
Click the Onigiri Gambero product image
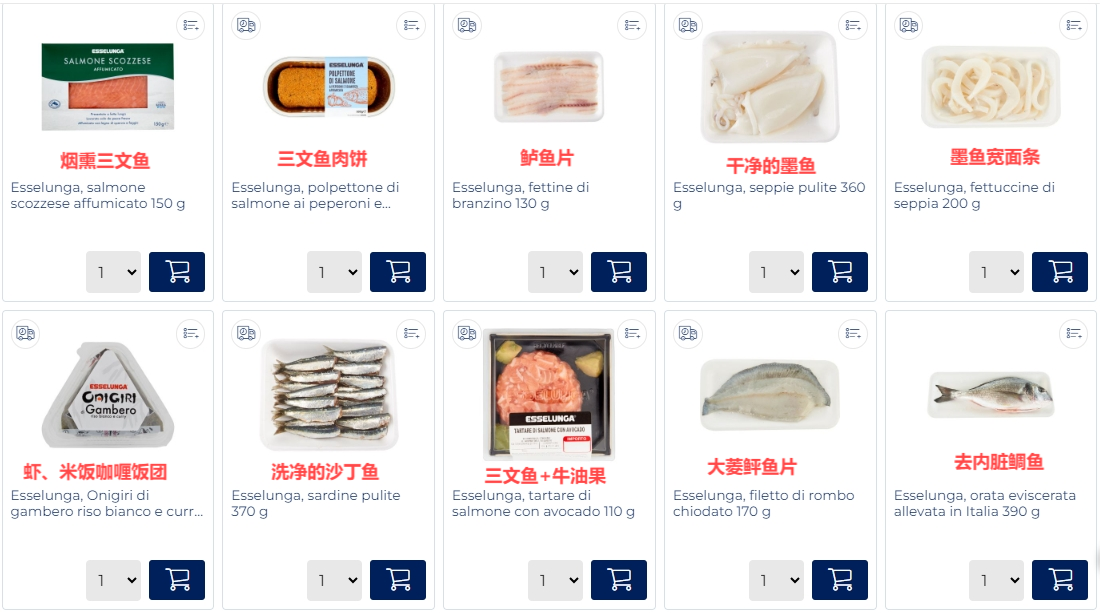point(107,395)
